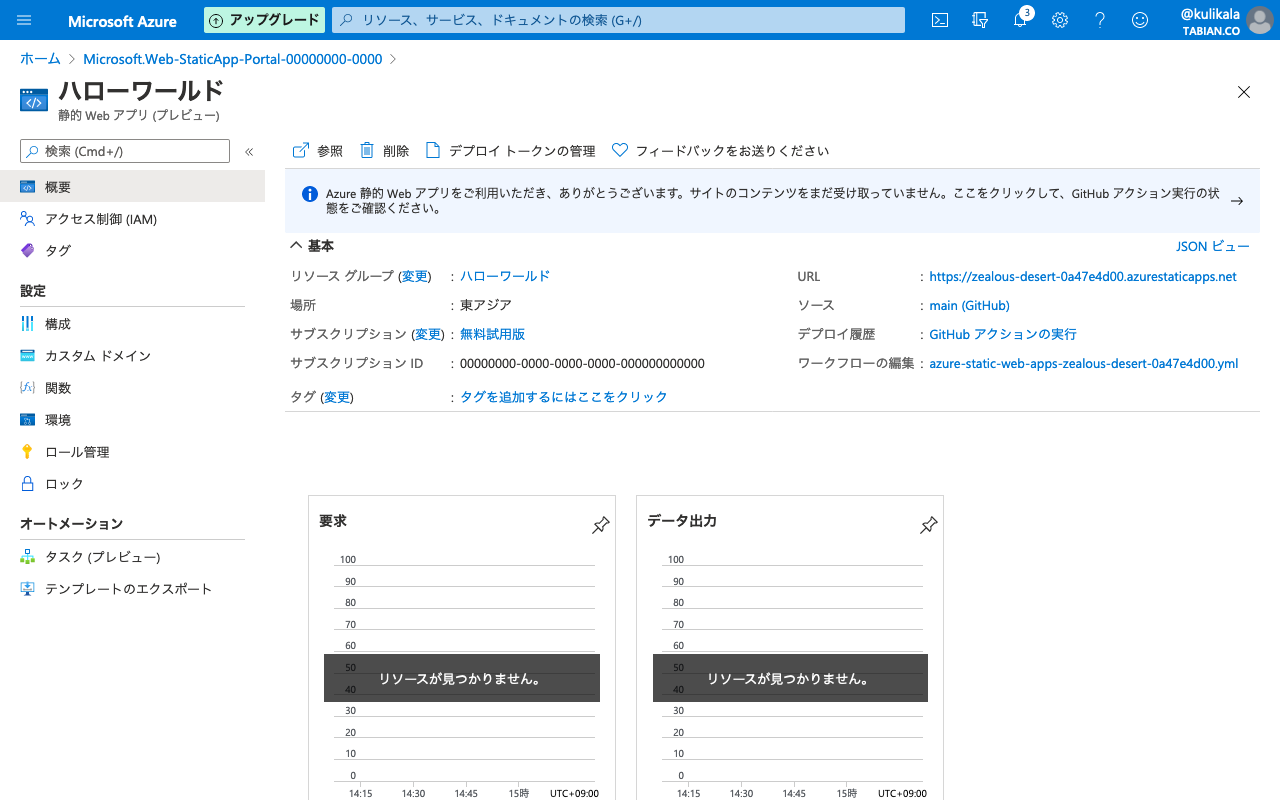Open the 無料試用版 subscription link

[x=492, y=334]
